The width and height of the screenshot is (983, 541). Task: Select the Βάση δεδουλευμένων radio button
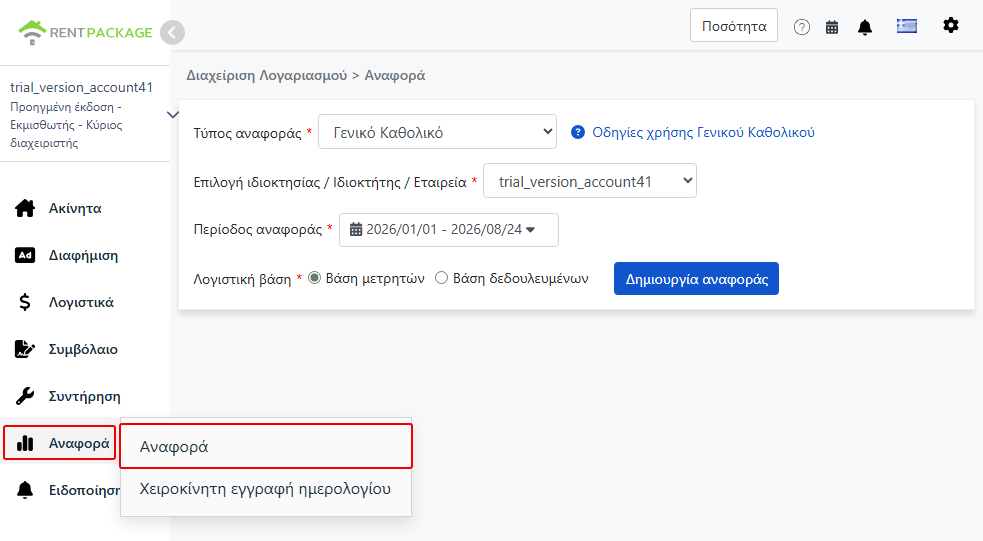pos(441,278)
